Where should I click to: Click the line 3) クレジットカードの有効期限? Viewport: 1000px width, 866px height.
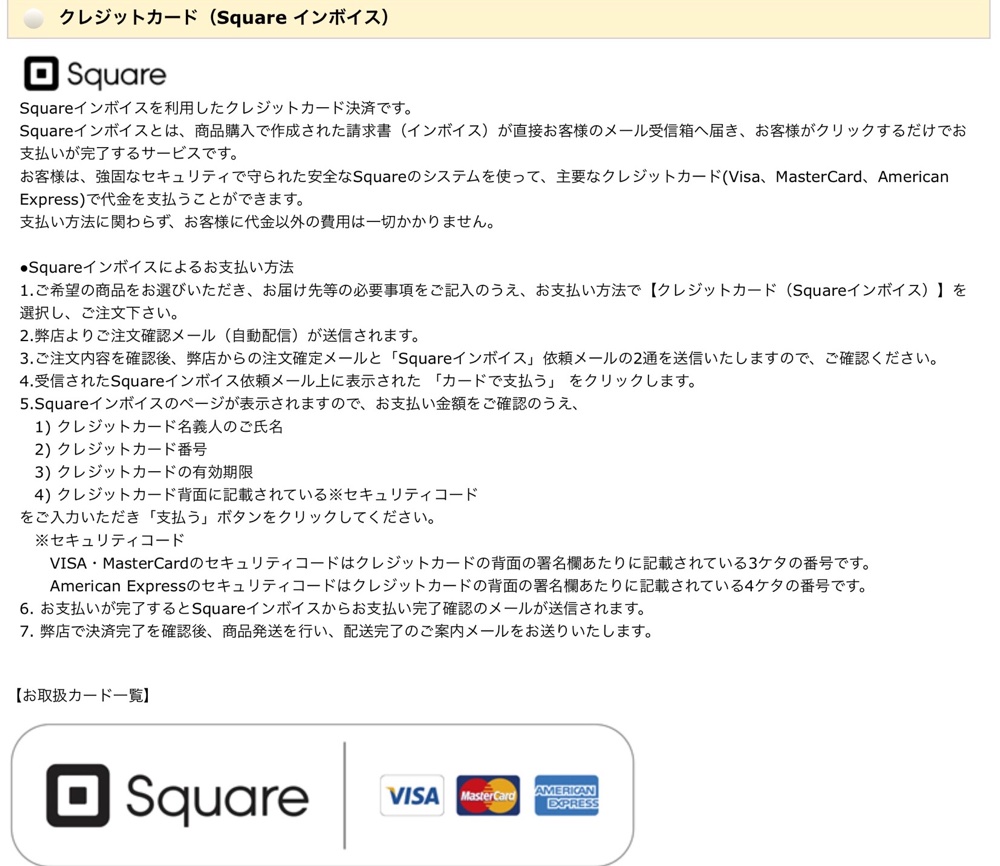tap(143, 472)
